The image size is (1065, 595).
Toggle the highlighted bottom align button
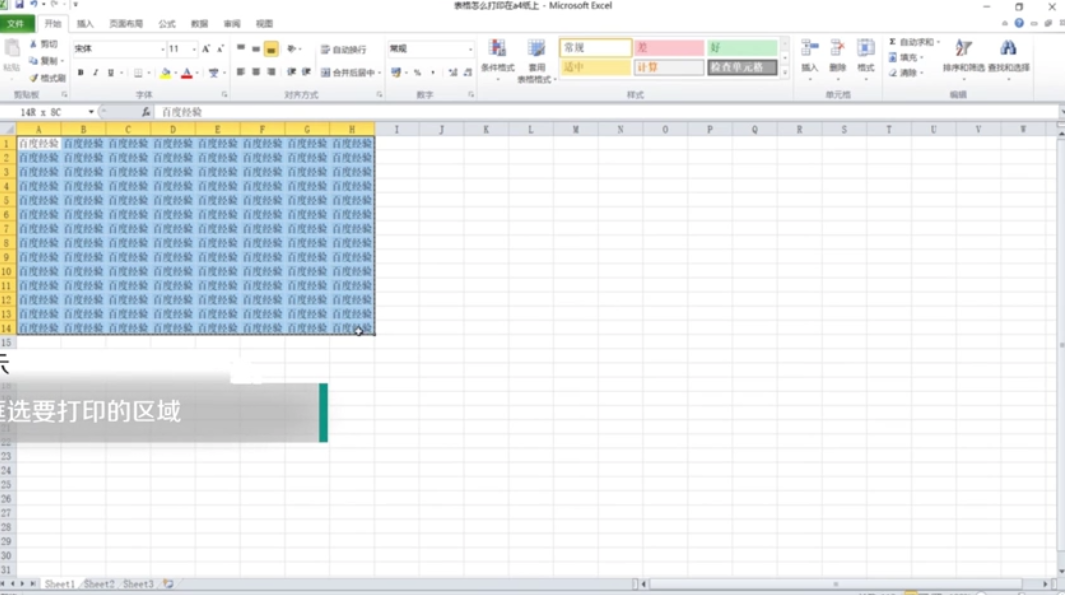tap(270, 49)
